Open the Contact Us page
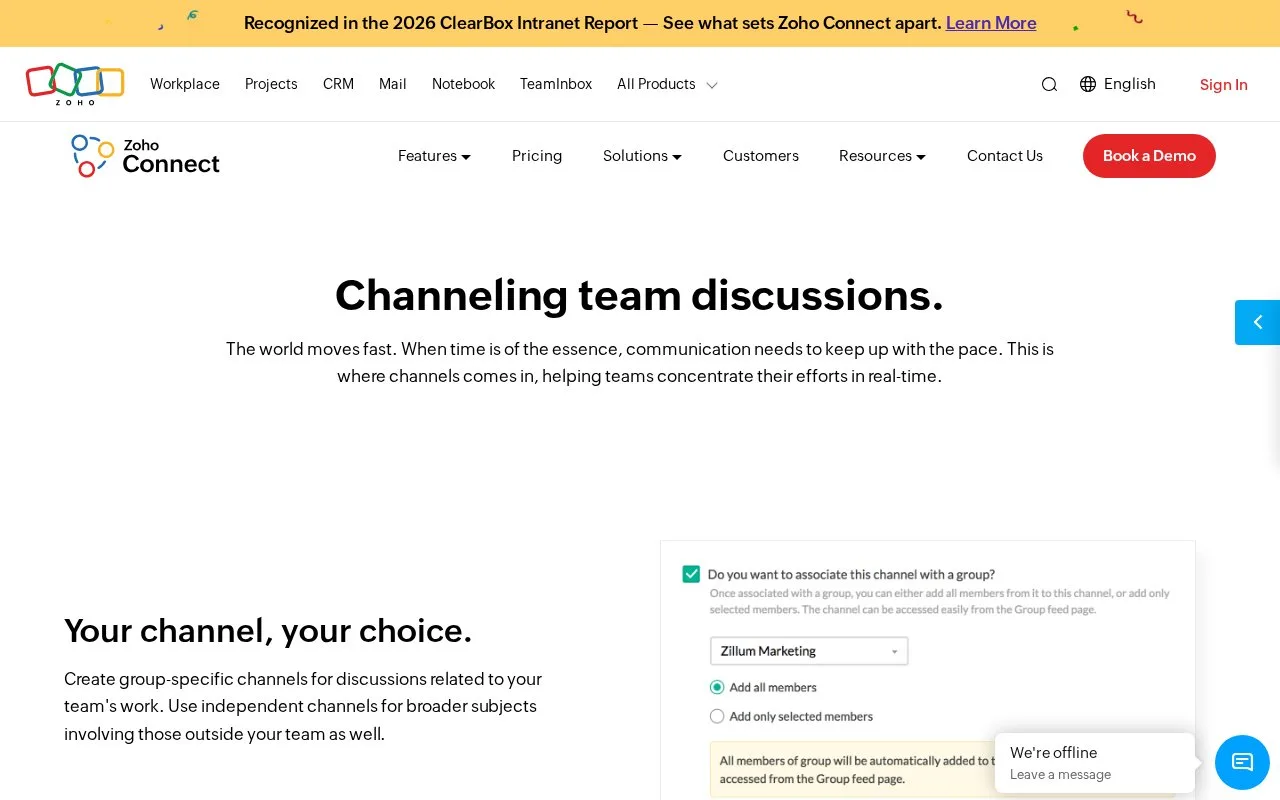Screen dimensions: 1280x800 [1005, 156]
